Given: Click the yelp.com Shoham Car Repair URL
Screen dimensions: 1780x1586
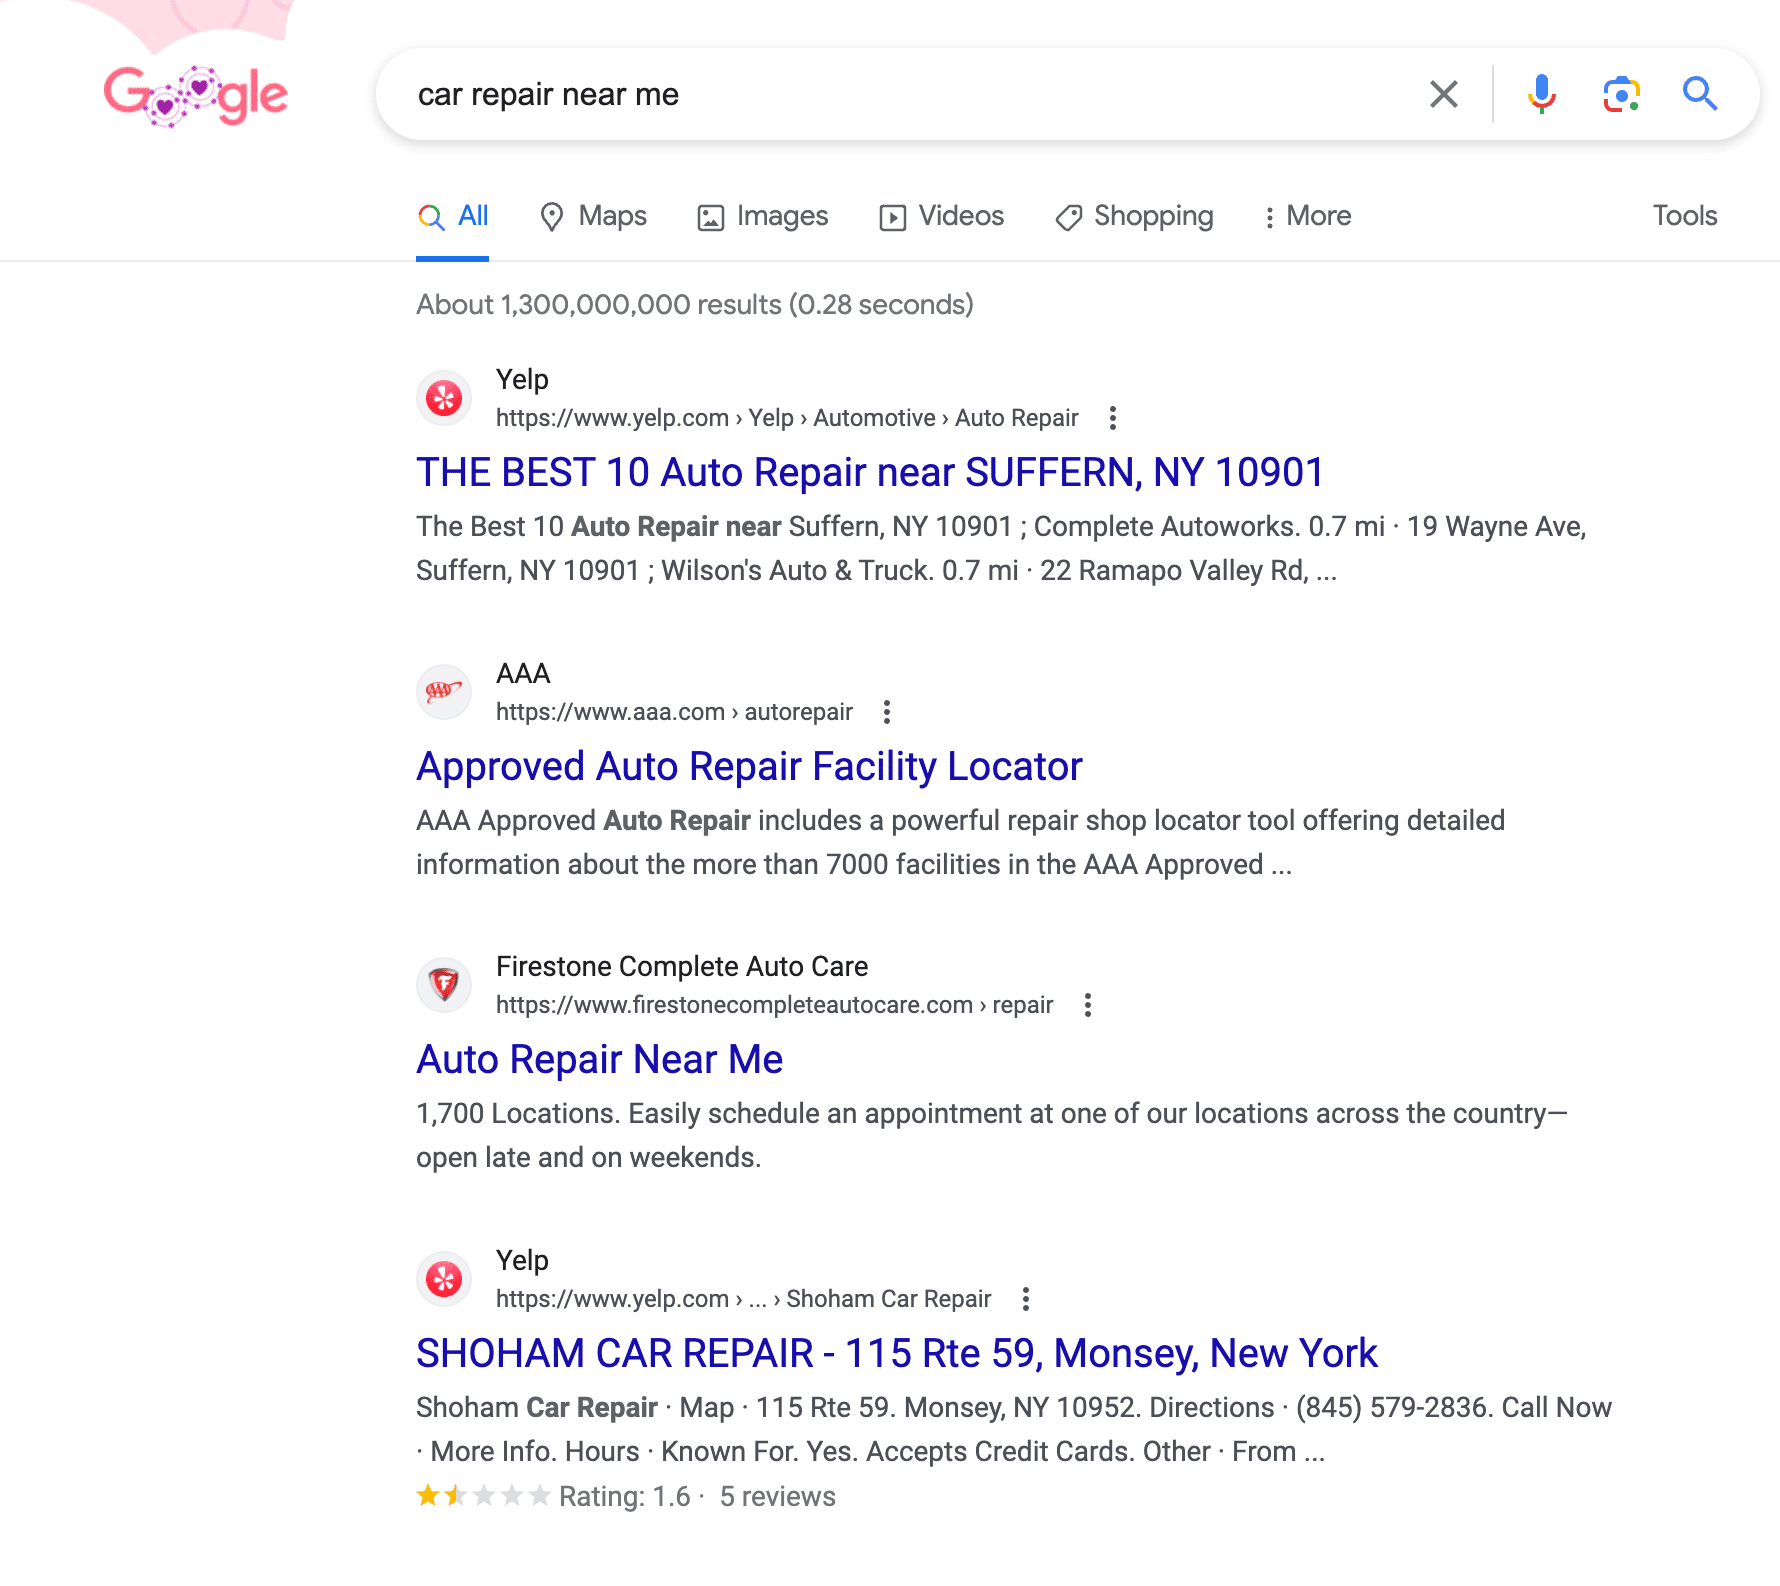Looking at the screenshot, I should (x=743, y=1299).
